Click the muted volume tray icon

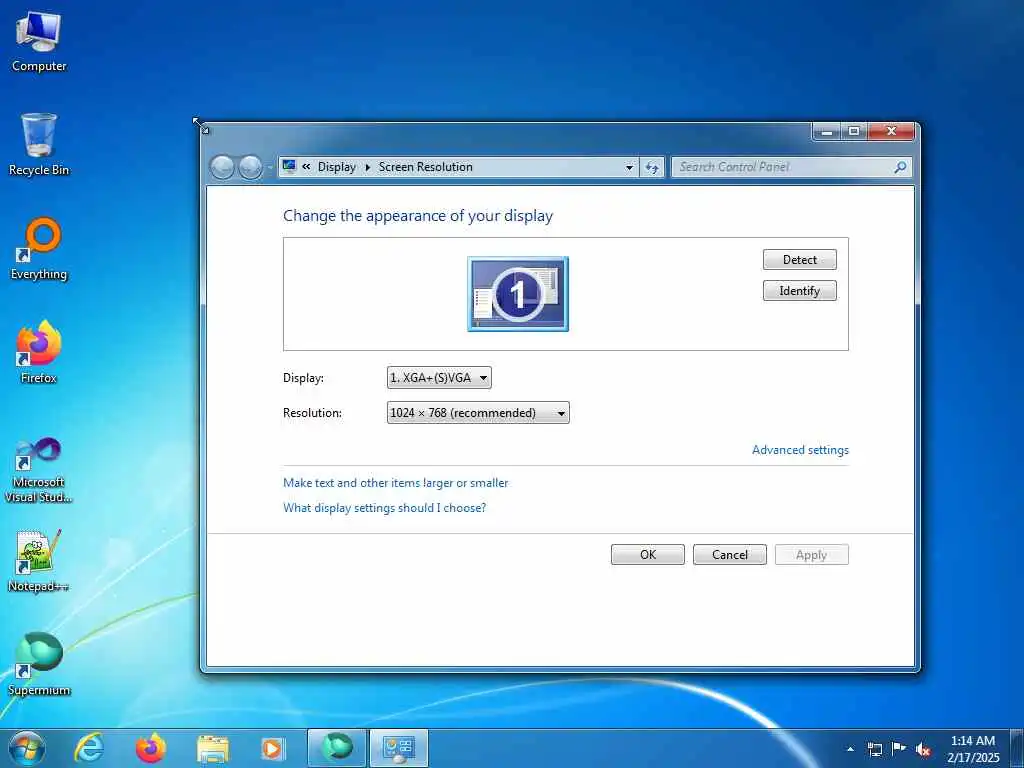click(x=923, y=749)
